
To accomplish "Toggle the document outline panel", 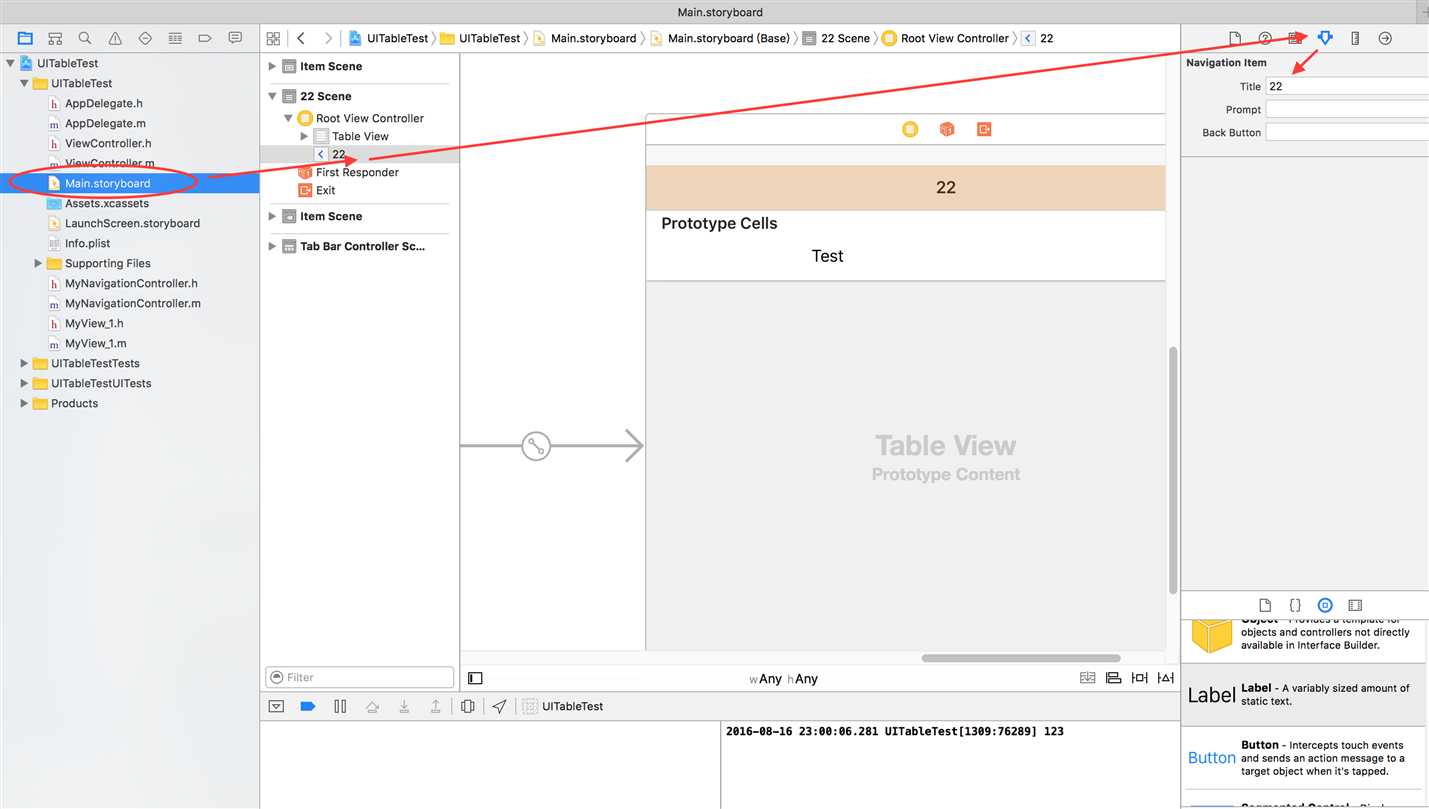I will [x=475, y=678].
